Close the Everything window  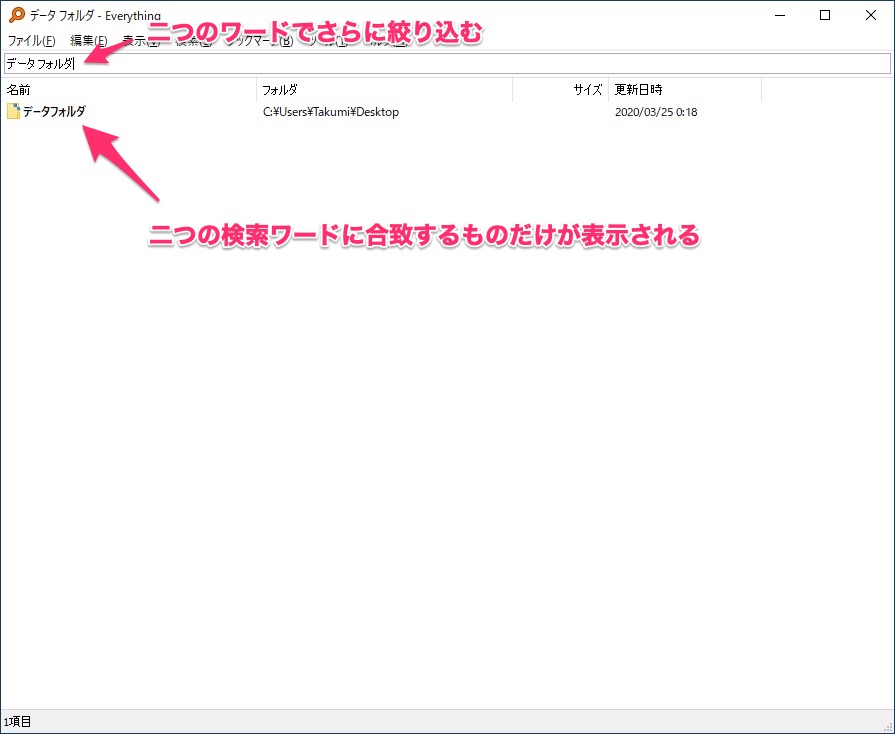click(x=871, y=15)
